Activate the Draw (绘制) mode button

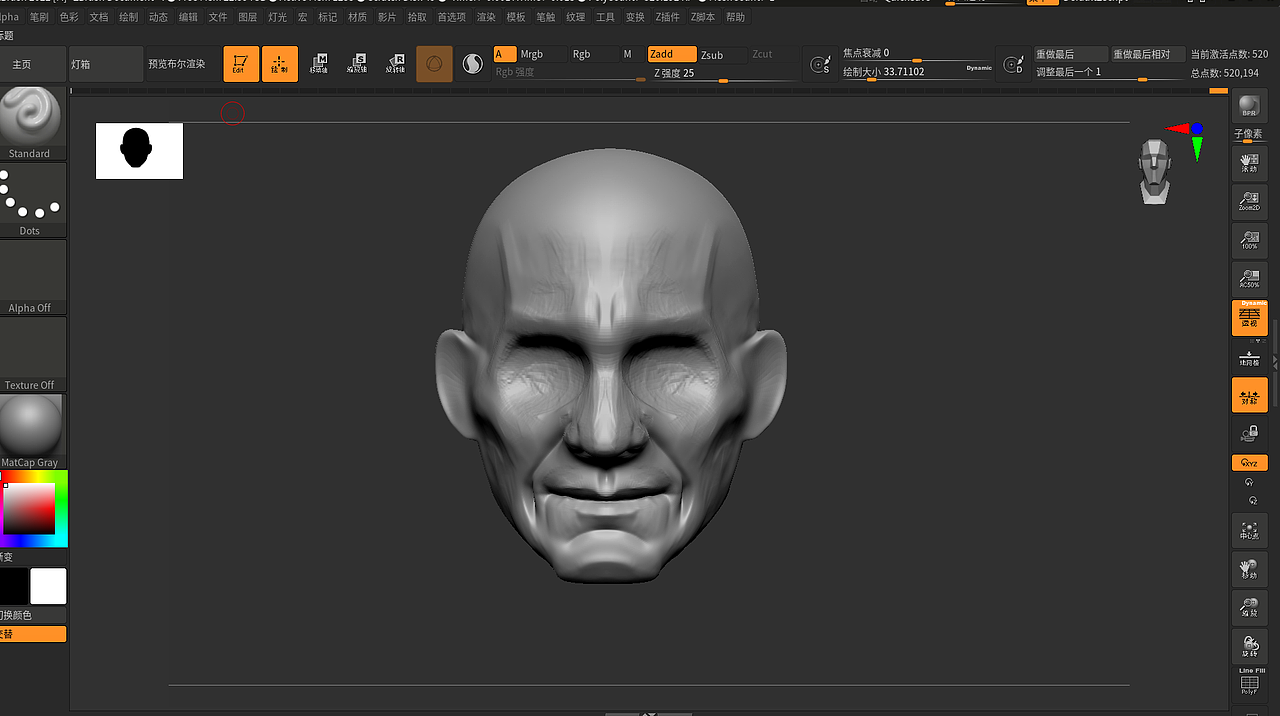tap(280, 64)
